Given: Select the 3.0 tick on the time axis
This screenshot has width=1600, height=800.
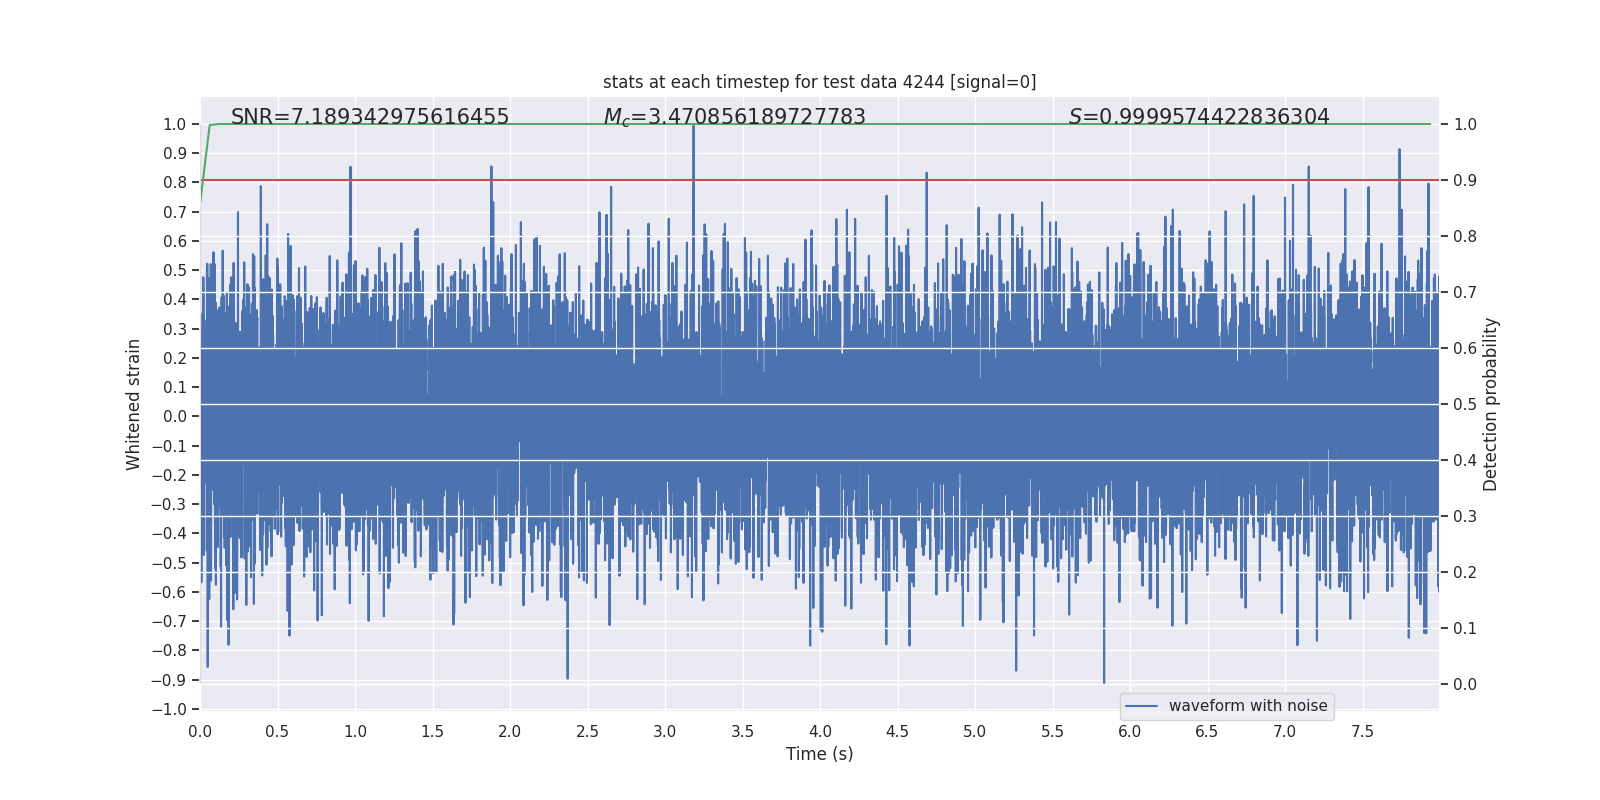Looking at the screenshot, I should (665, 732).
